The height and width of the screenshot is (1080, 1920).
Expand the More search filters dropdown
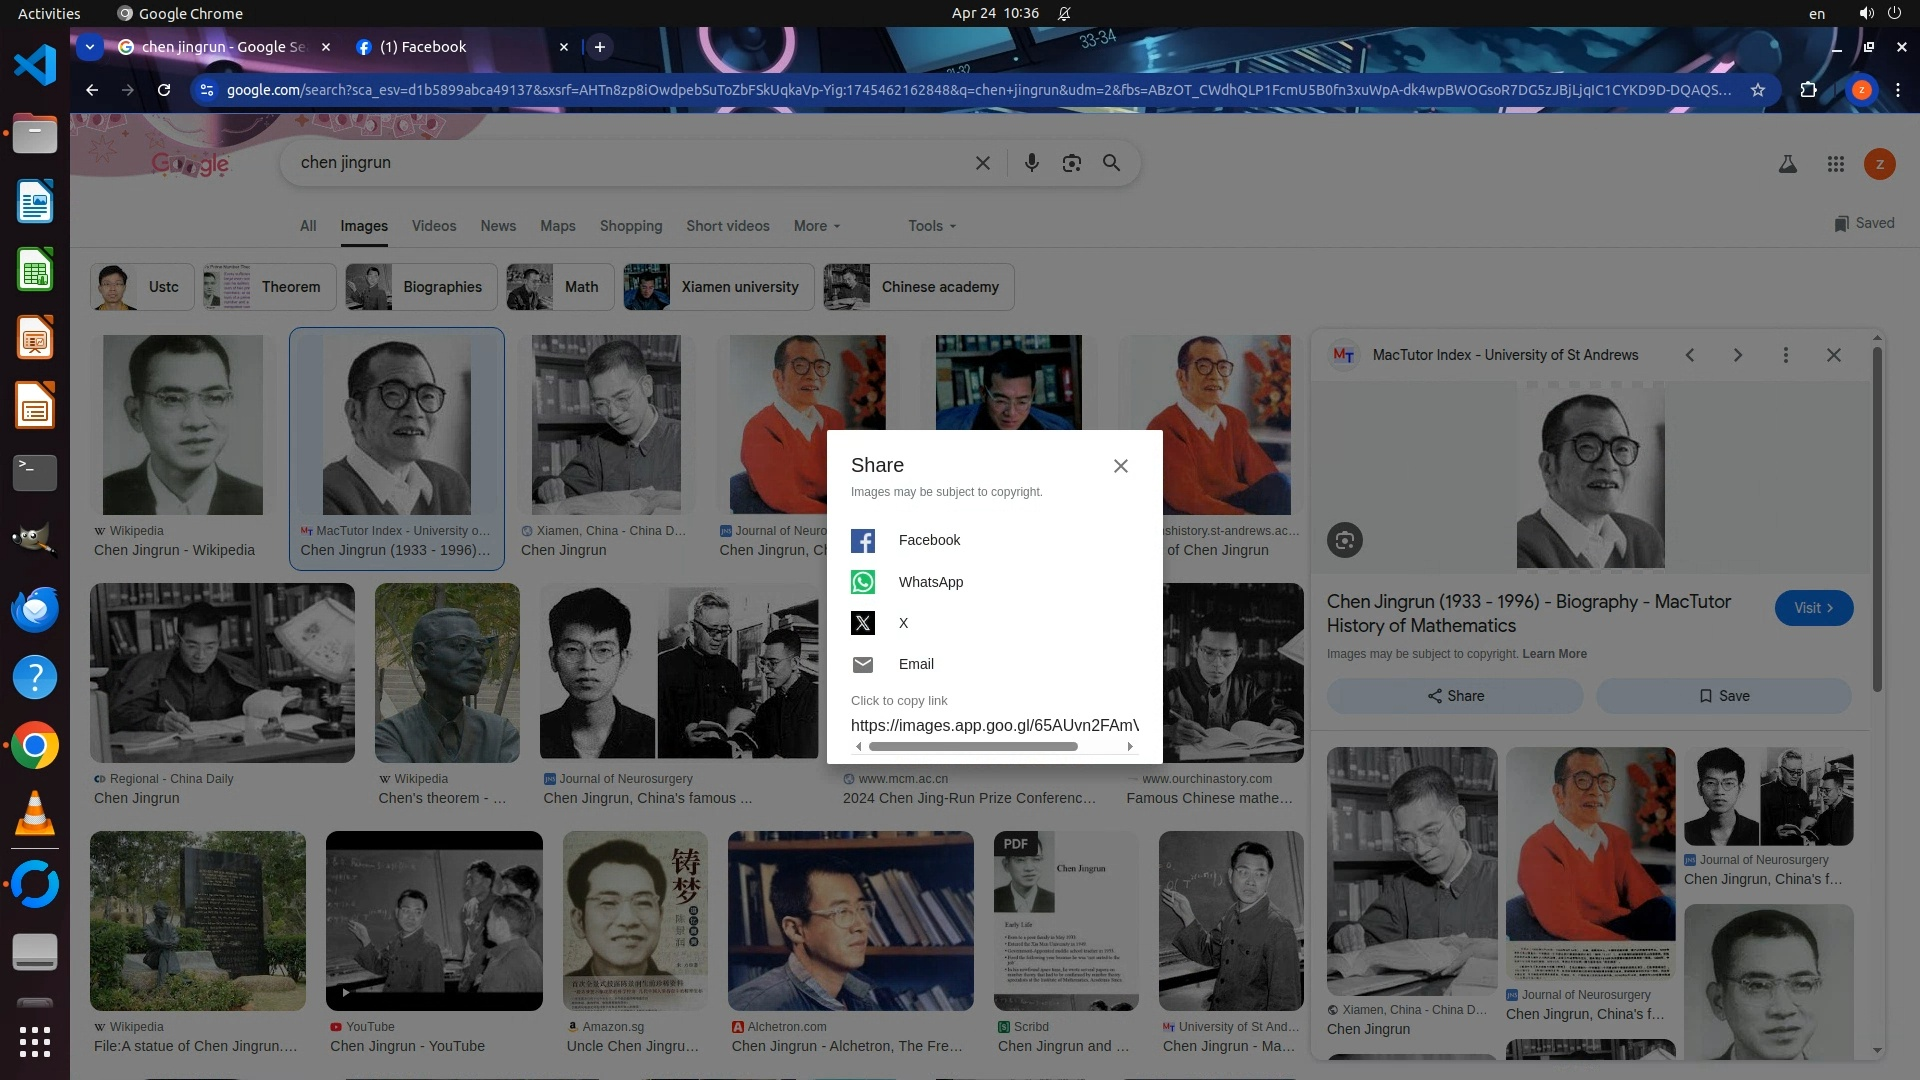click(816, 226)
